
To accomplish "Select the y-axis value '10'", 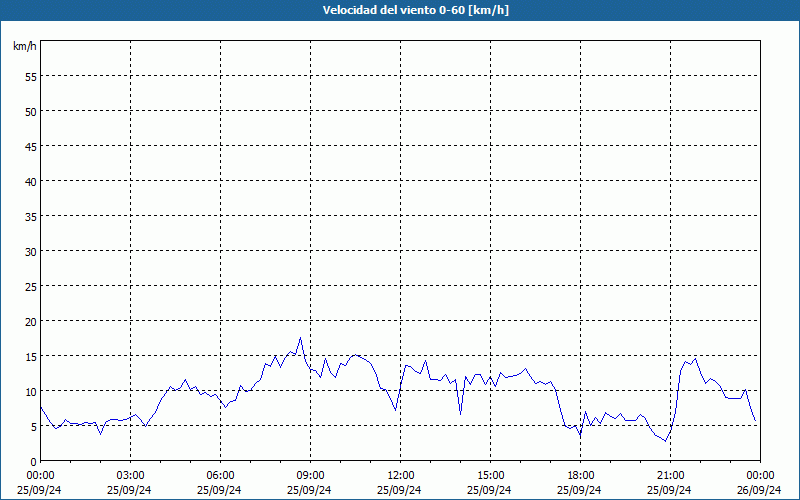I will [x=31, y=391].
